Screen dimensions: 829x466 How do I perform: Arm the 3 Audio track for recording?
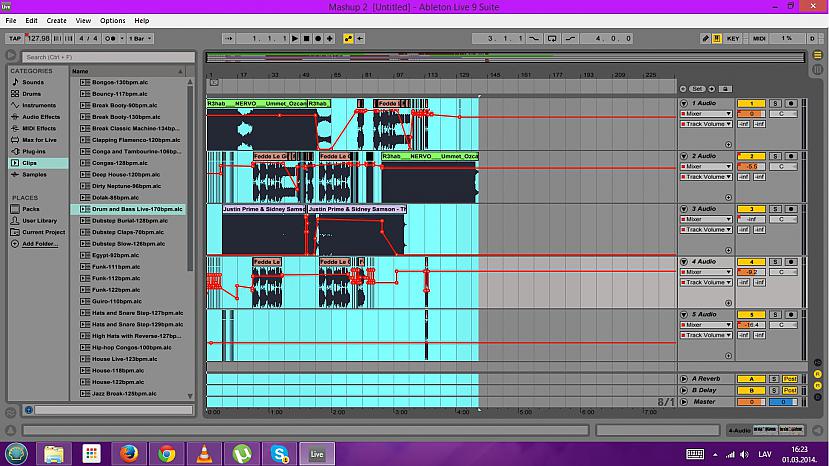[790, 209]
